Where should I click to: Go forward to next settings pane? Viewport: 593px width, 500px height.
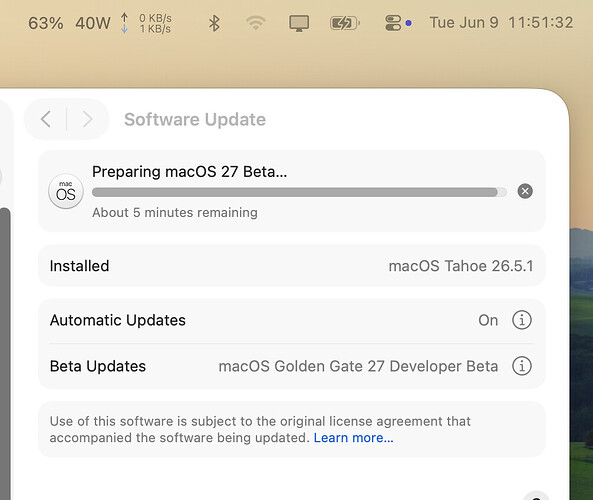[87, 119]
